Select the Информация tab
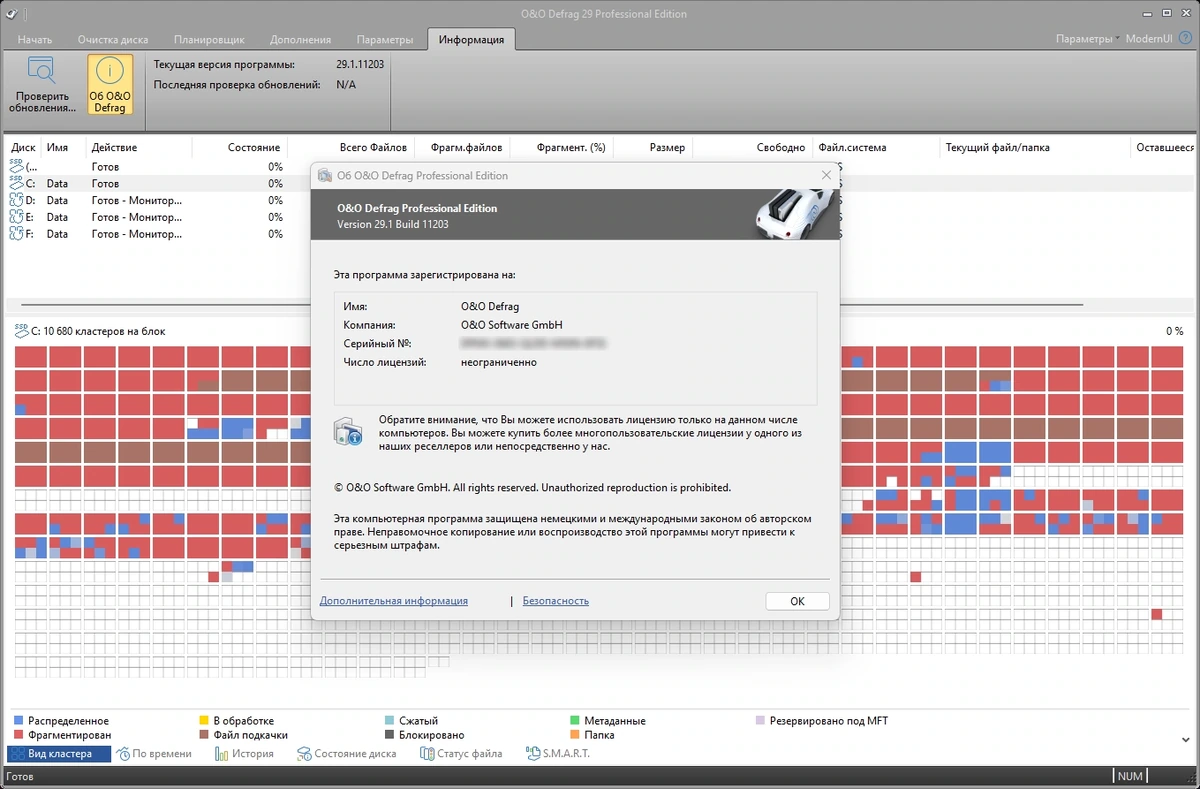This screenshot has height=789, width=1200. (x=471, y=40)
